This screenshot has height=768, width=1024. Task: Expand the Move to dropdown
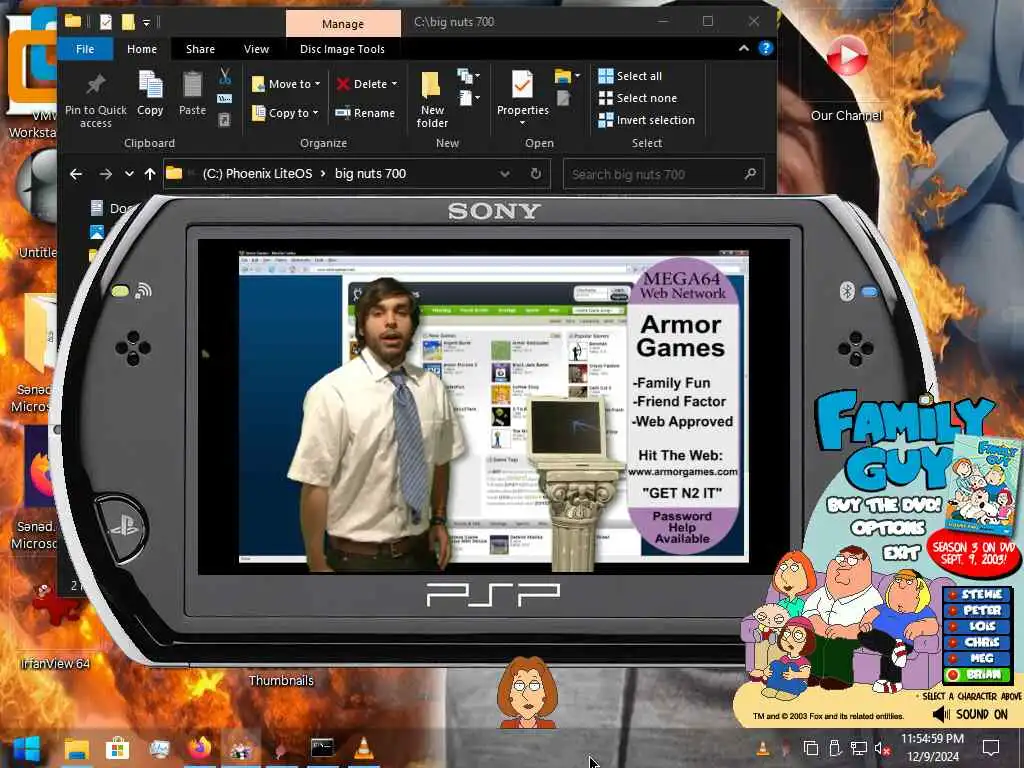(x=317, y=84)
